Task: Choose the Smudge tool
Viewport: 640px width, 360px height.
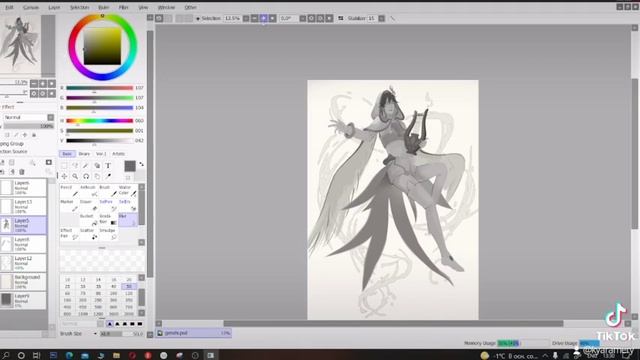Action: click(x=109, y=233)
